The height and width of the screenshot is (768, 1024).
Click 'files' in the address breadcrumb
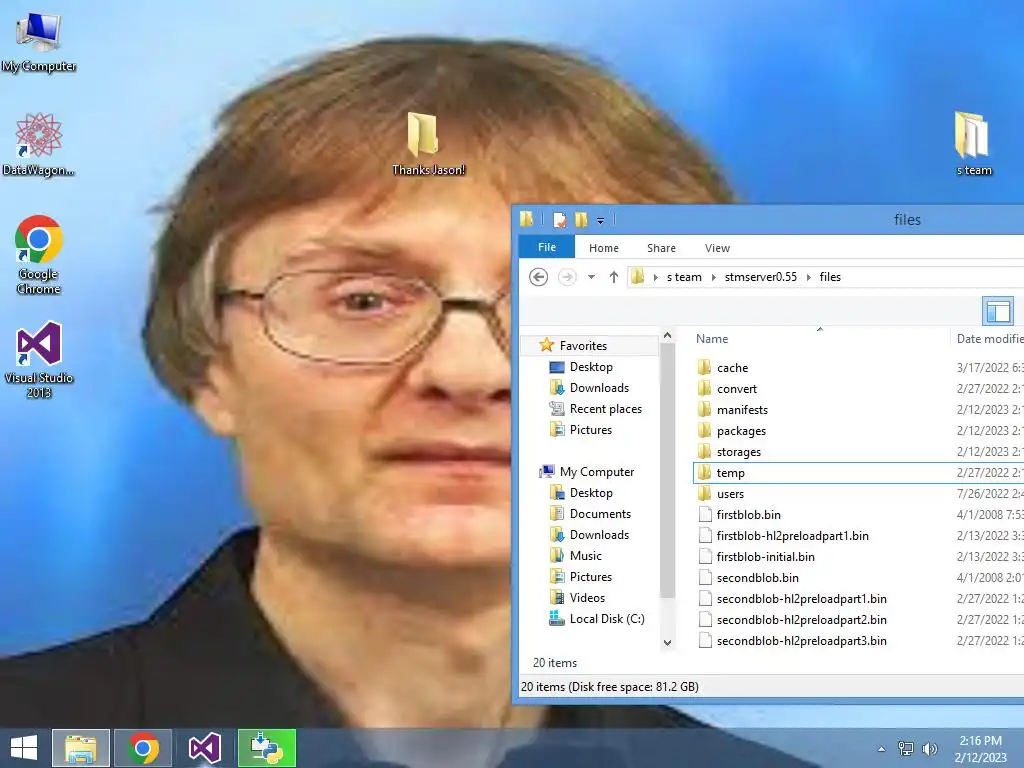(x=830, y=277)
